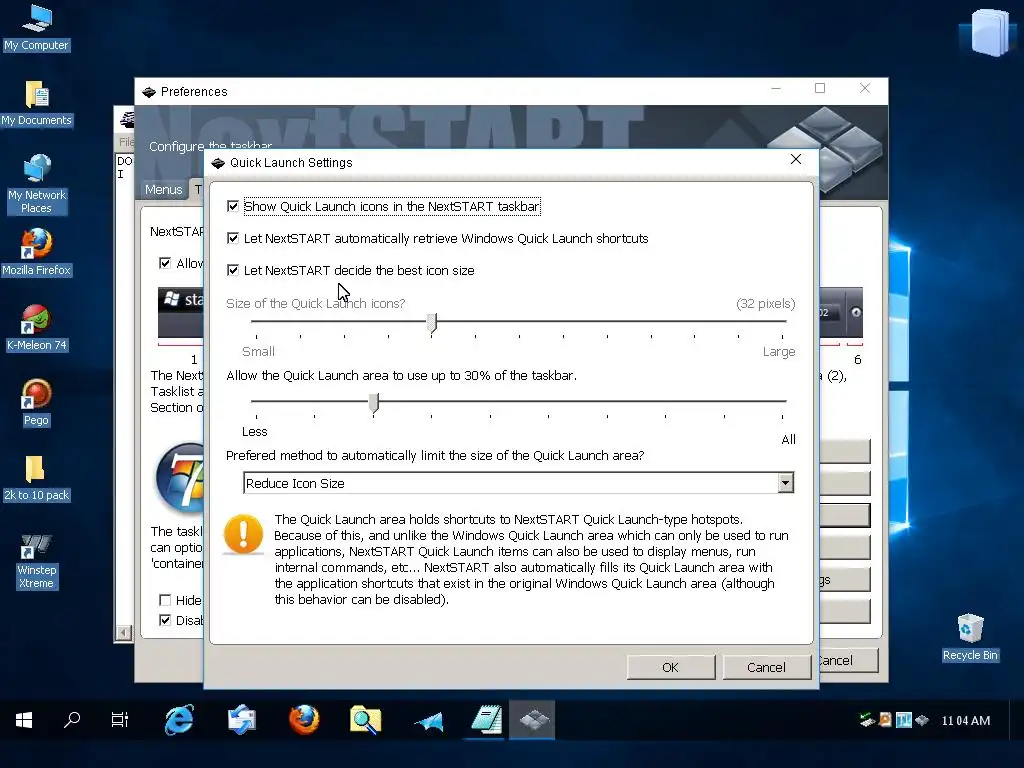The image size is (1024, 768).
Task: Click the blue TN system tray icon
Action: [904, 720]
